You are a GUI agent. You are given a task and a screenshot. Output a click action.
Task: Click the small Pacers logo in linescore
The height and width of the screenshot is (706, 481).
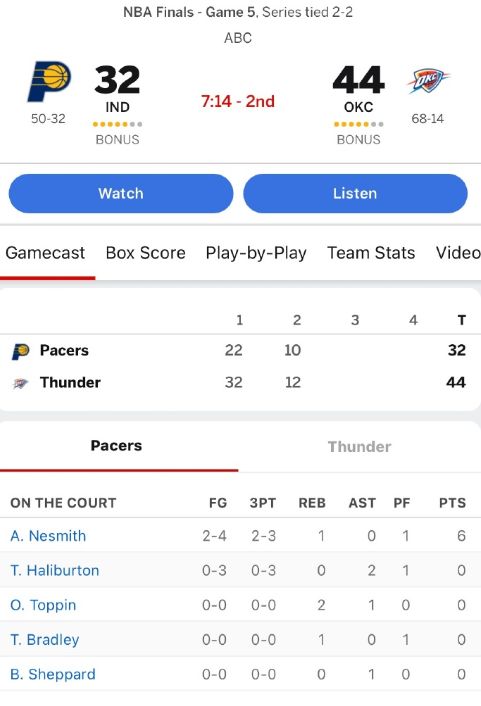click(x=20, y=351)
